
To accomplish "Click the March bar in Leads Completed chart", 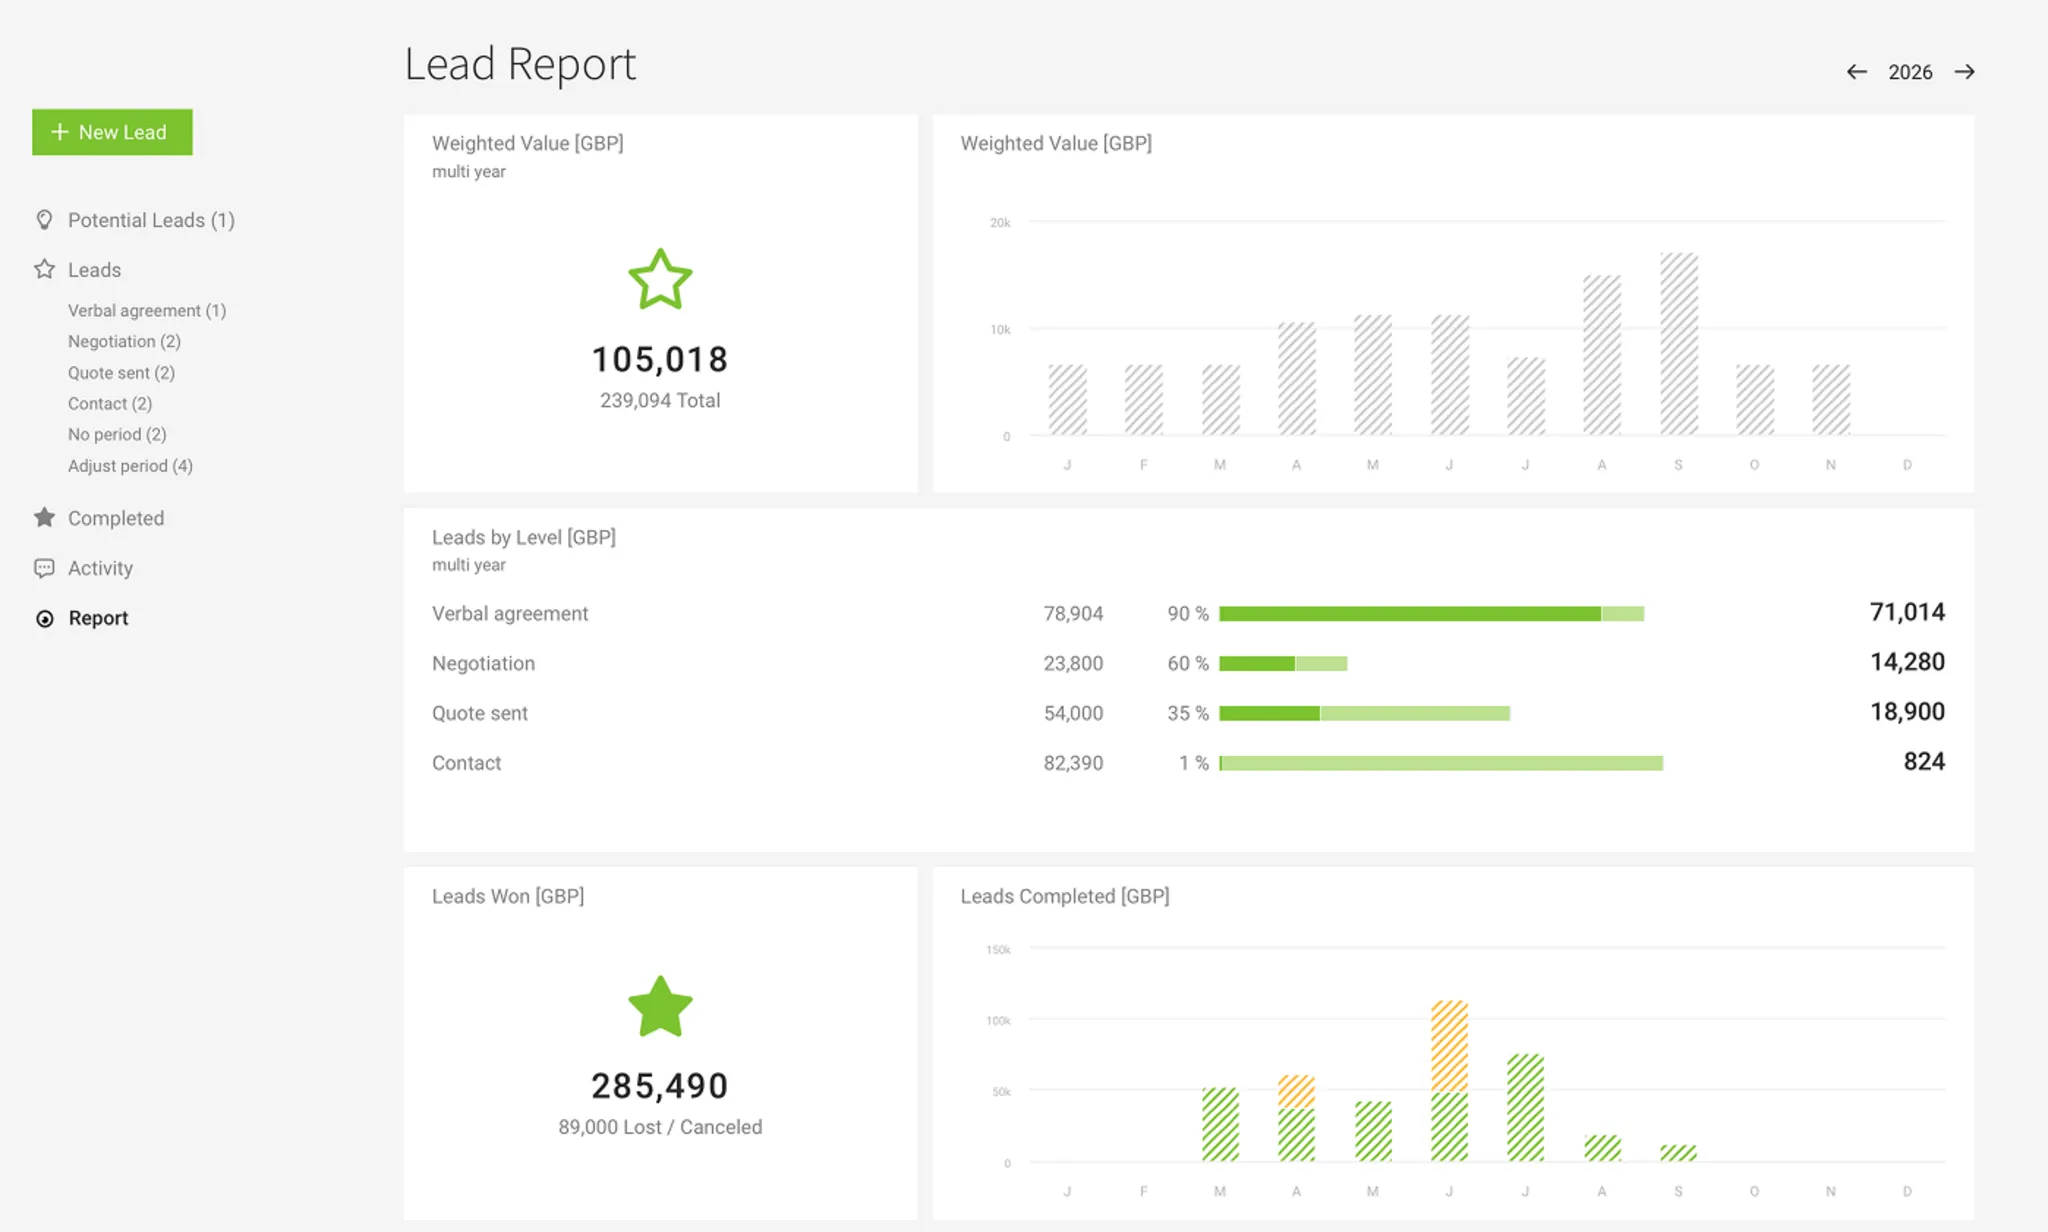I will 1220,1124.
